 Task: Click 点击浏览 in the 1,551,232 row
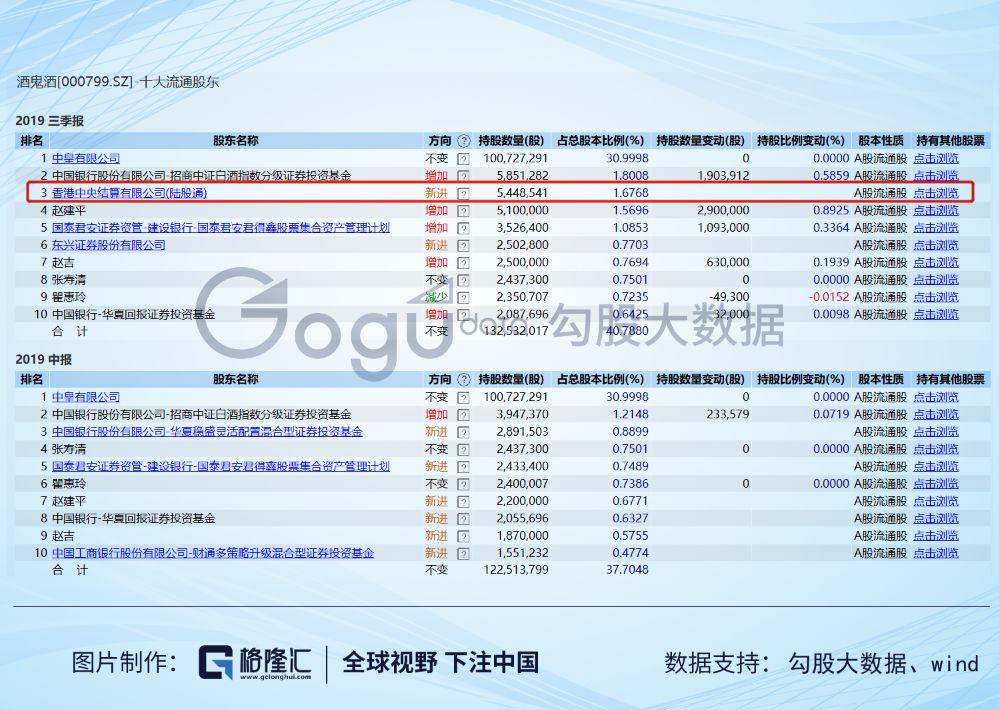tap(936, 553)
